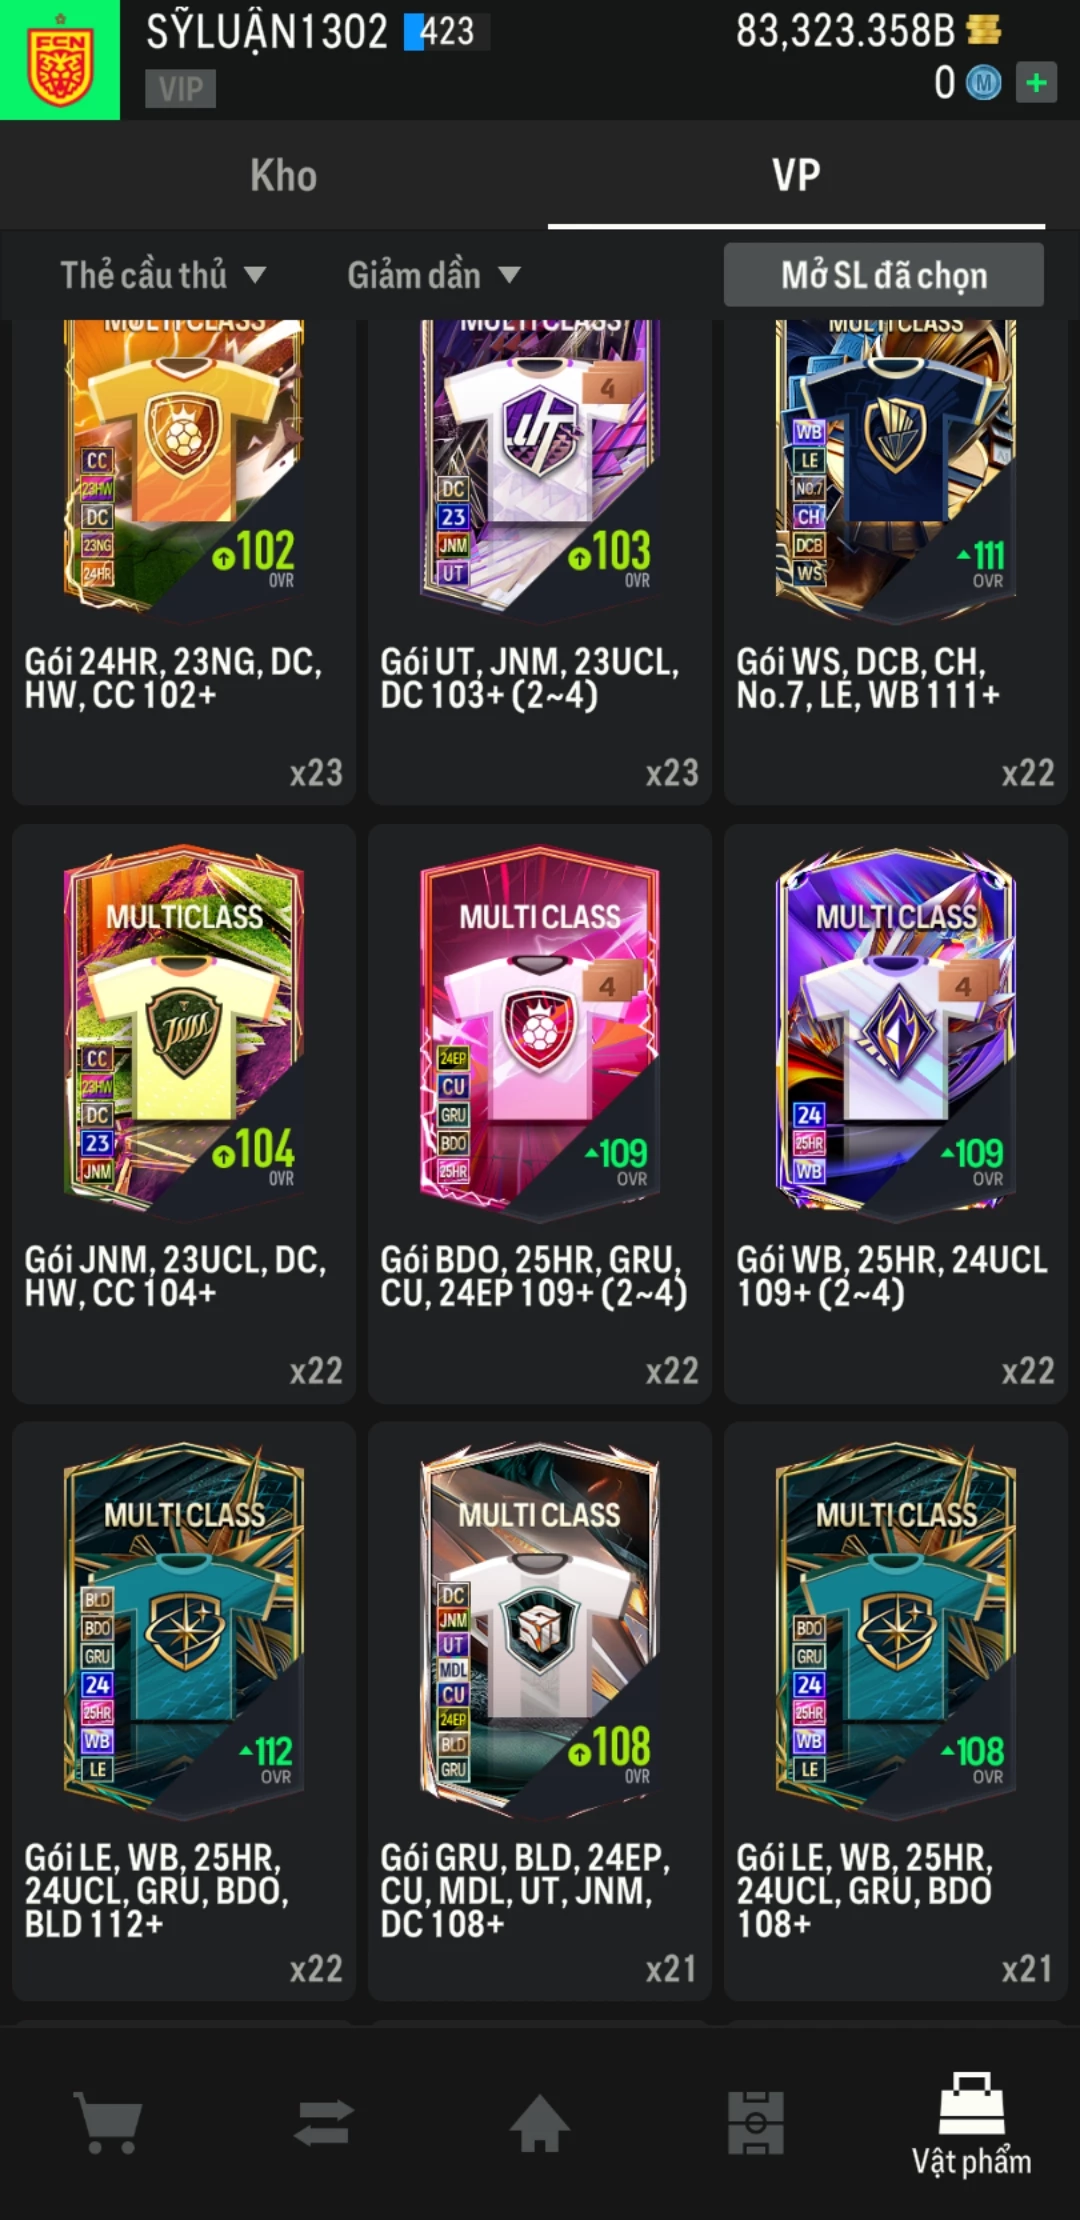Open the shop cart icon
Screen dimensions: 1080x2220
pyautogui.click(x=108, y=2122)
